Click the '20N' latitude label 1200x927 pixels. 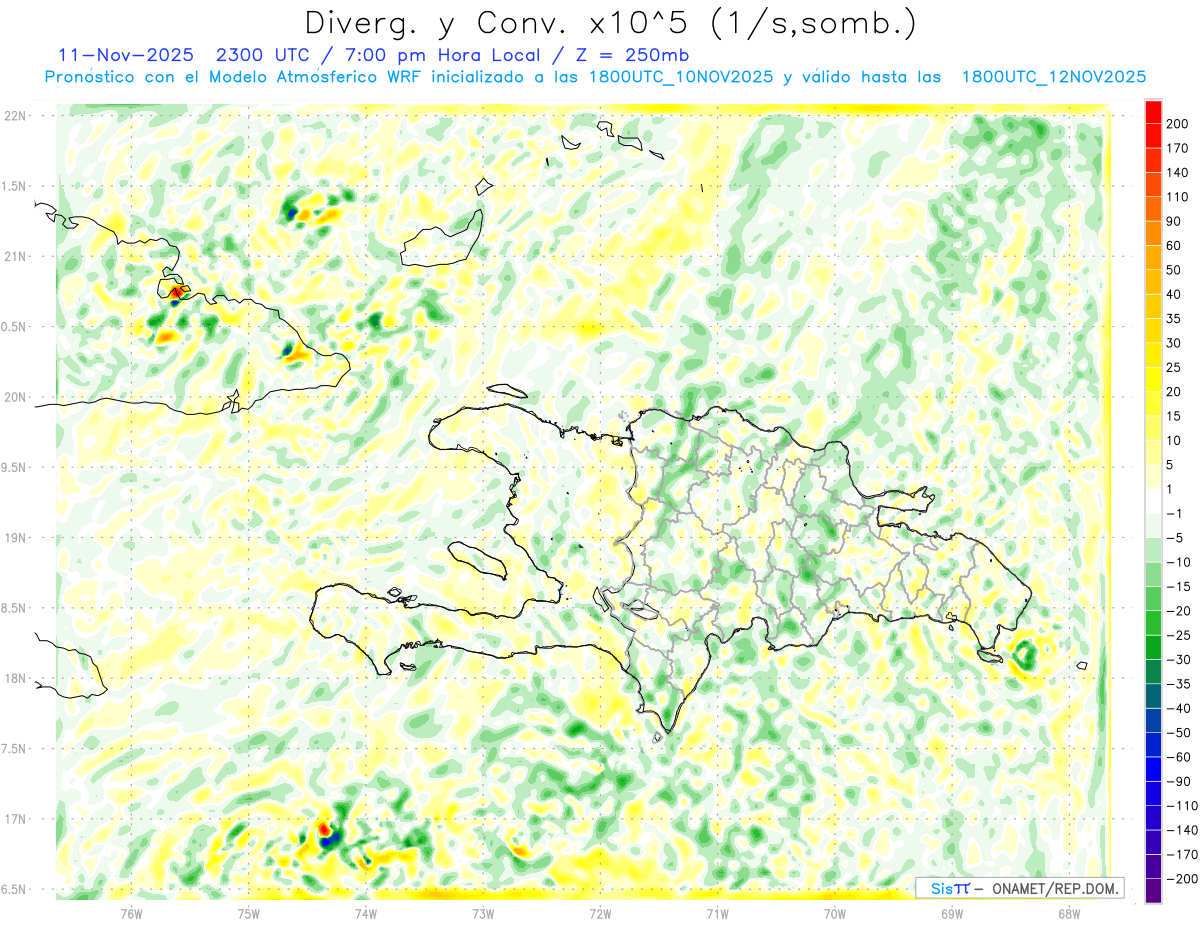tap(14, 397)
